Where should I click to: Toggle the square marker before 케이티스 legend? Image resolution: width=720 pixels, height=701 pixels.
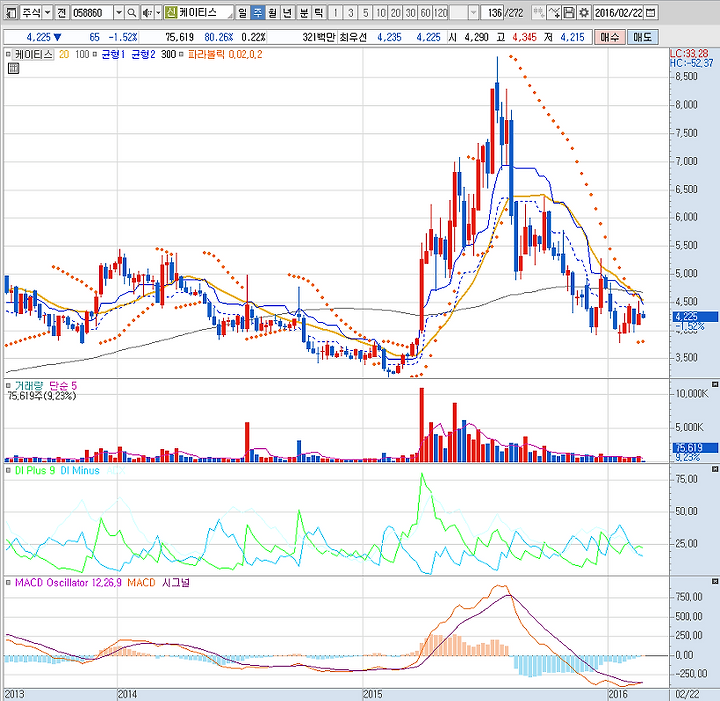pyautogui.click(x=8, y=55)
